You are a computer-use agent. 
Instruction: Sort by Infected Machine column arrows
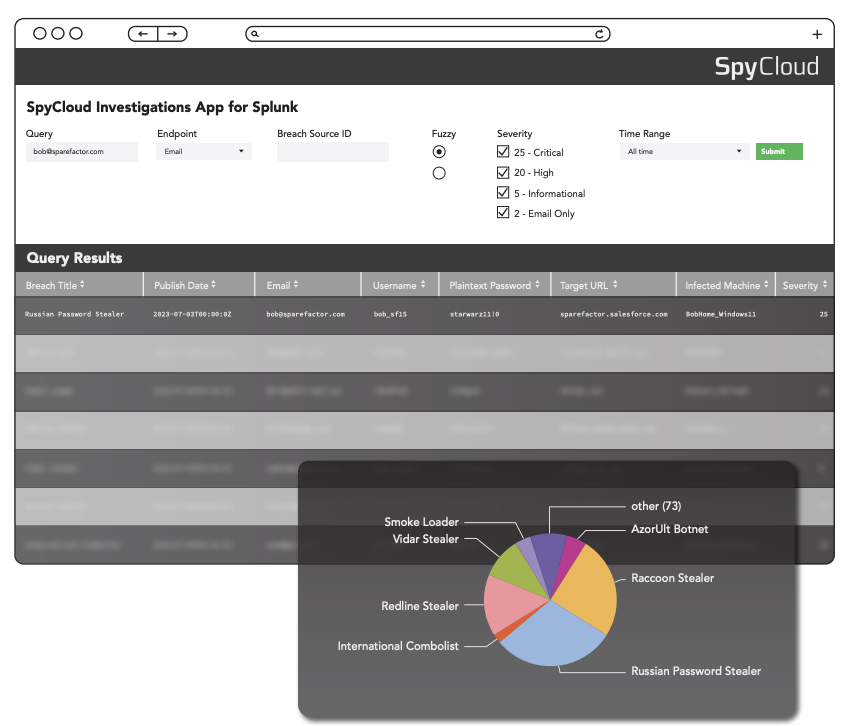click(x=766, y=284)
